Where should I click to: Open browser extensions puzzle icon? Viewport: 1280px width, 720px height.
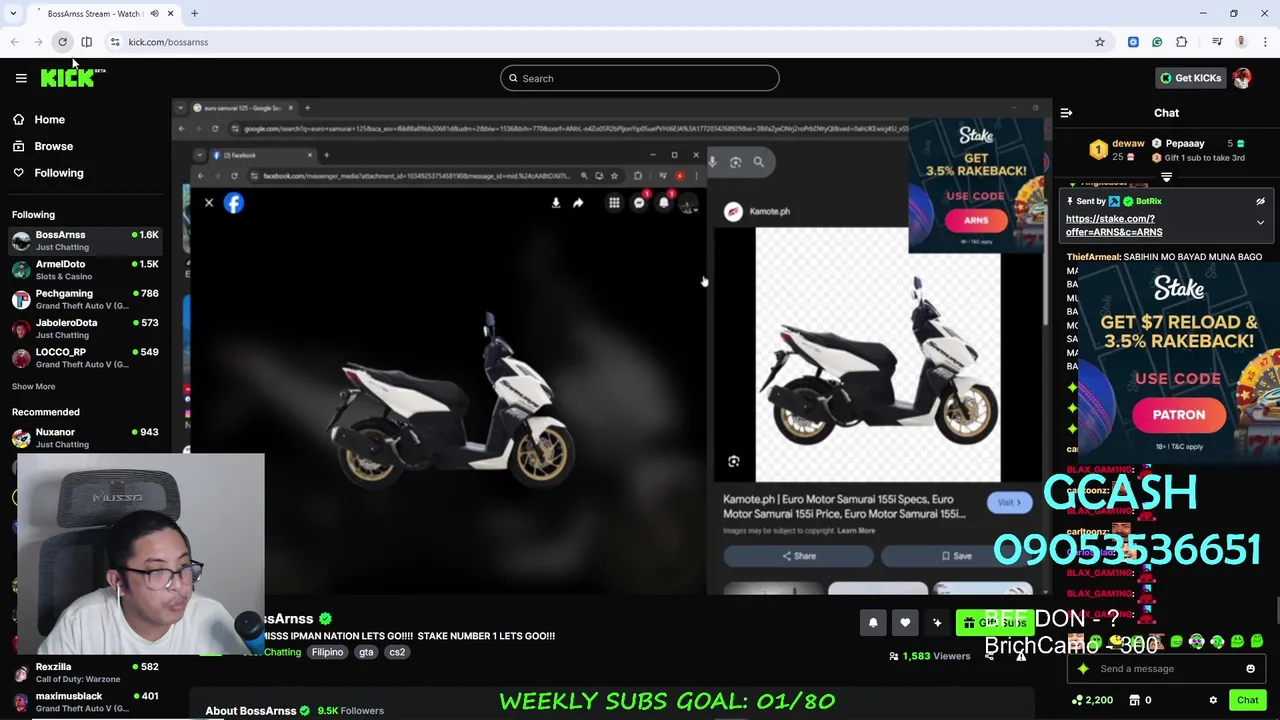click(1182, 42)
